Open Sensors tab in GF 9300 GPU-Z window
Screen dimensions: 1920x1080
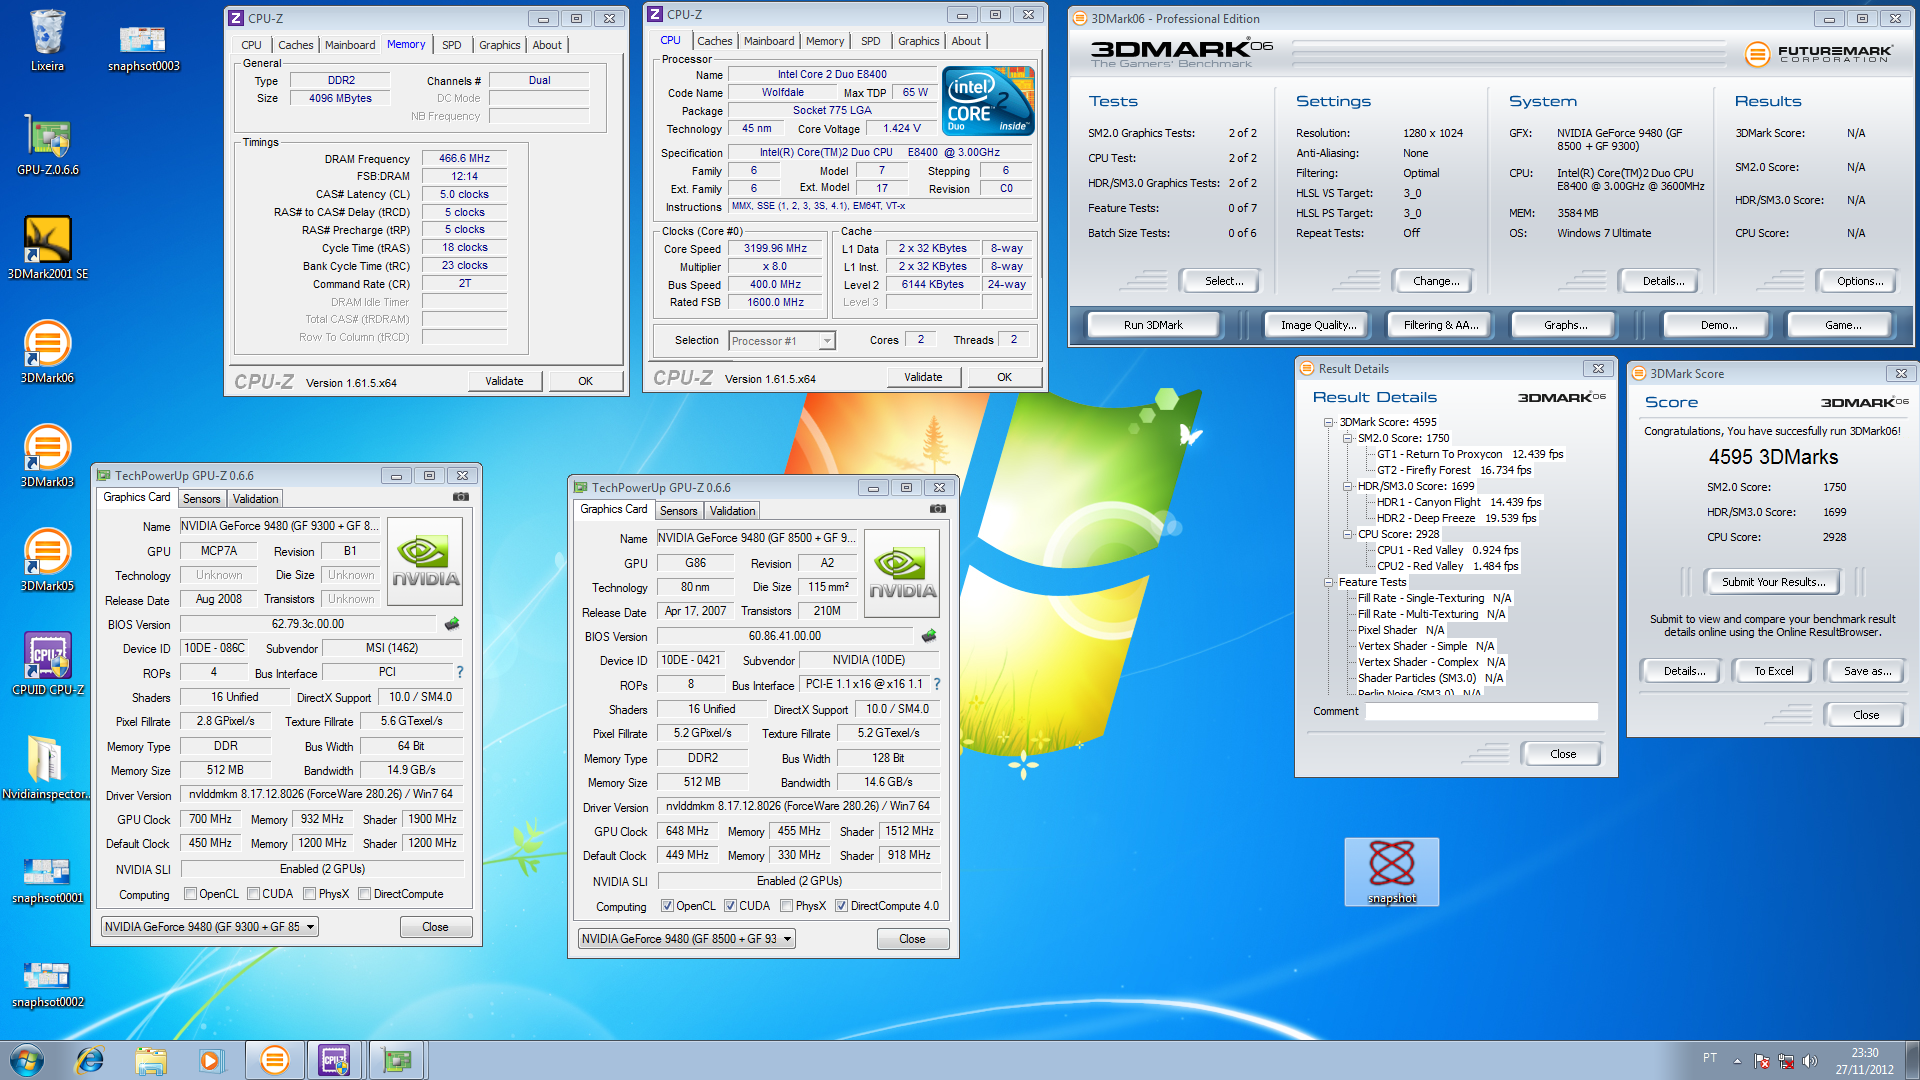(201, 499)
